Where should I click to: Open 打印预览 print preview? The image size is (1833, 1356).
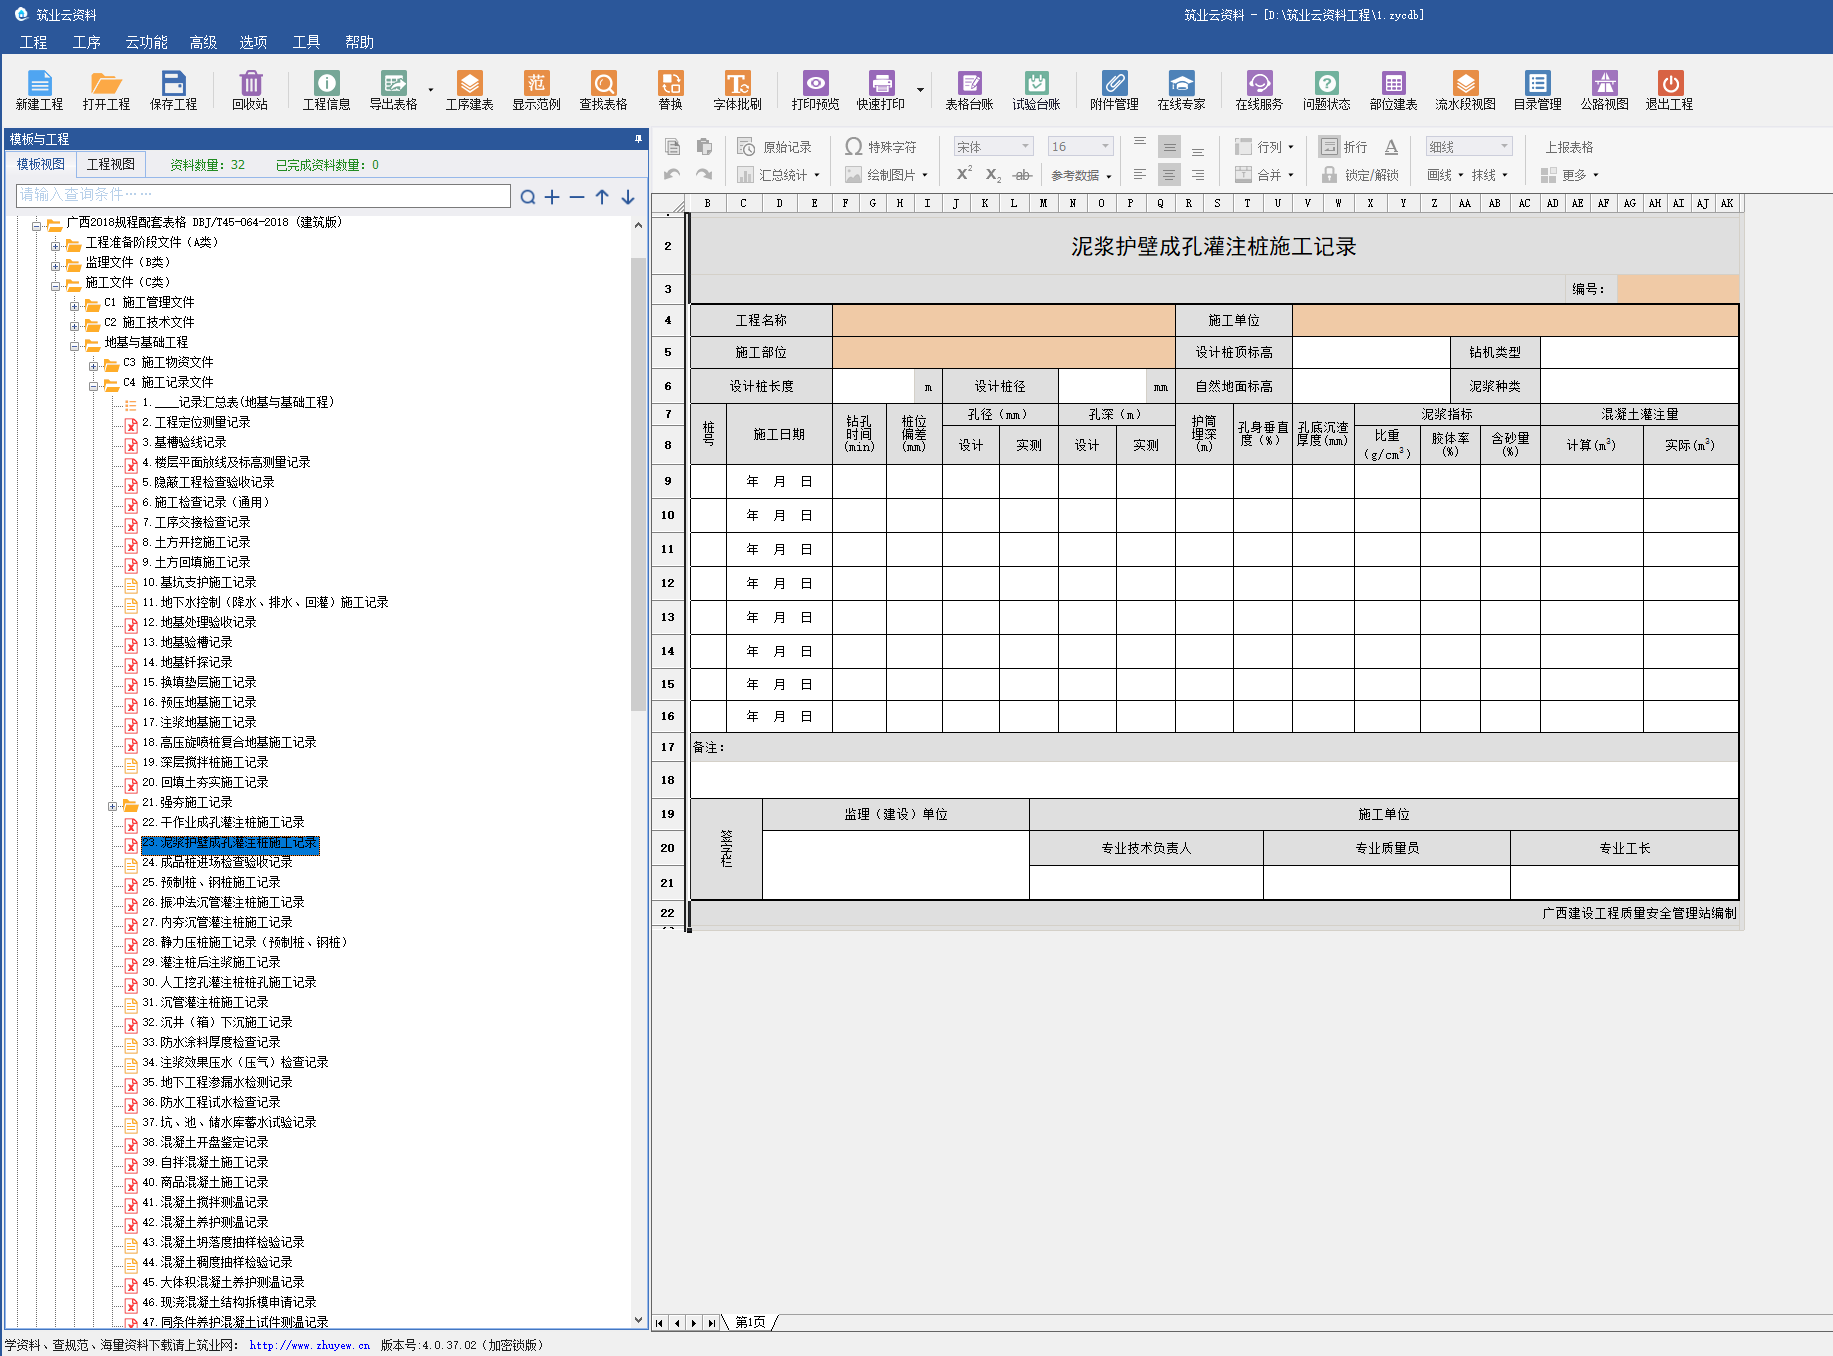click(x=815, y=90)
